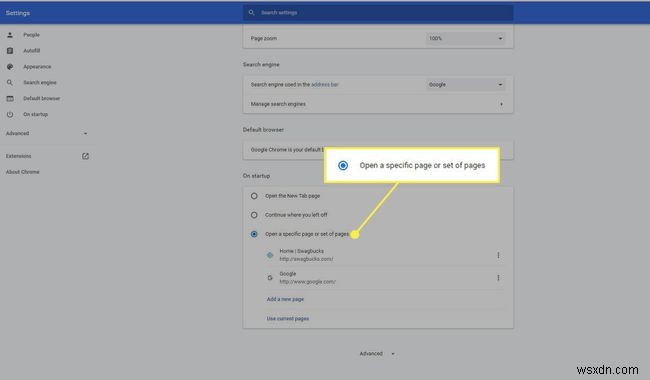The height and width of the screenshot is (380, 650).
Task: Click Use current pages link
Action: click(288, 319)
